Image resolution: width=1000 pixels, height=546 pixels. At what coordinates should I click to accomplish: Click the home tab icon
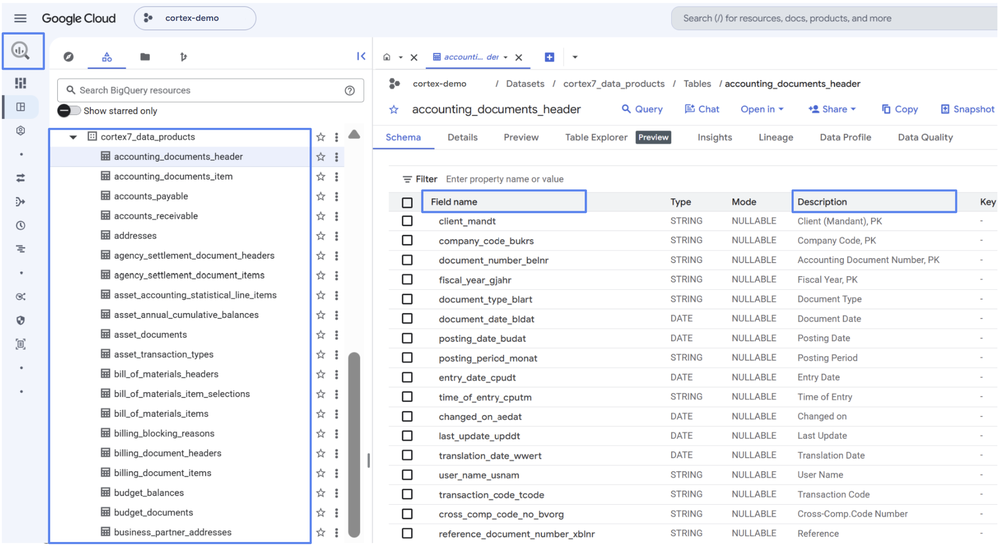(x=386, y=57)
